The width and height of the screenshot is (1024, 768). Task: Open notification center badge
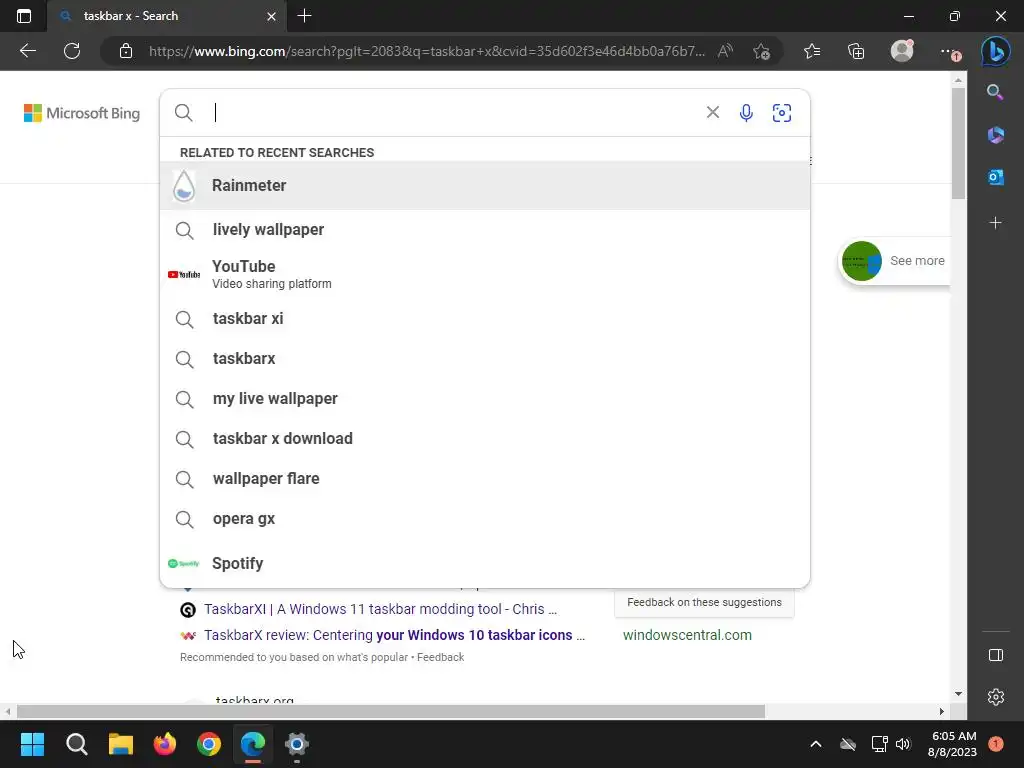click(x=995, y=744)
